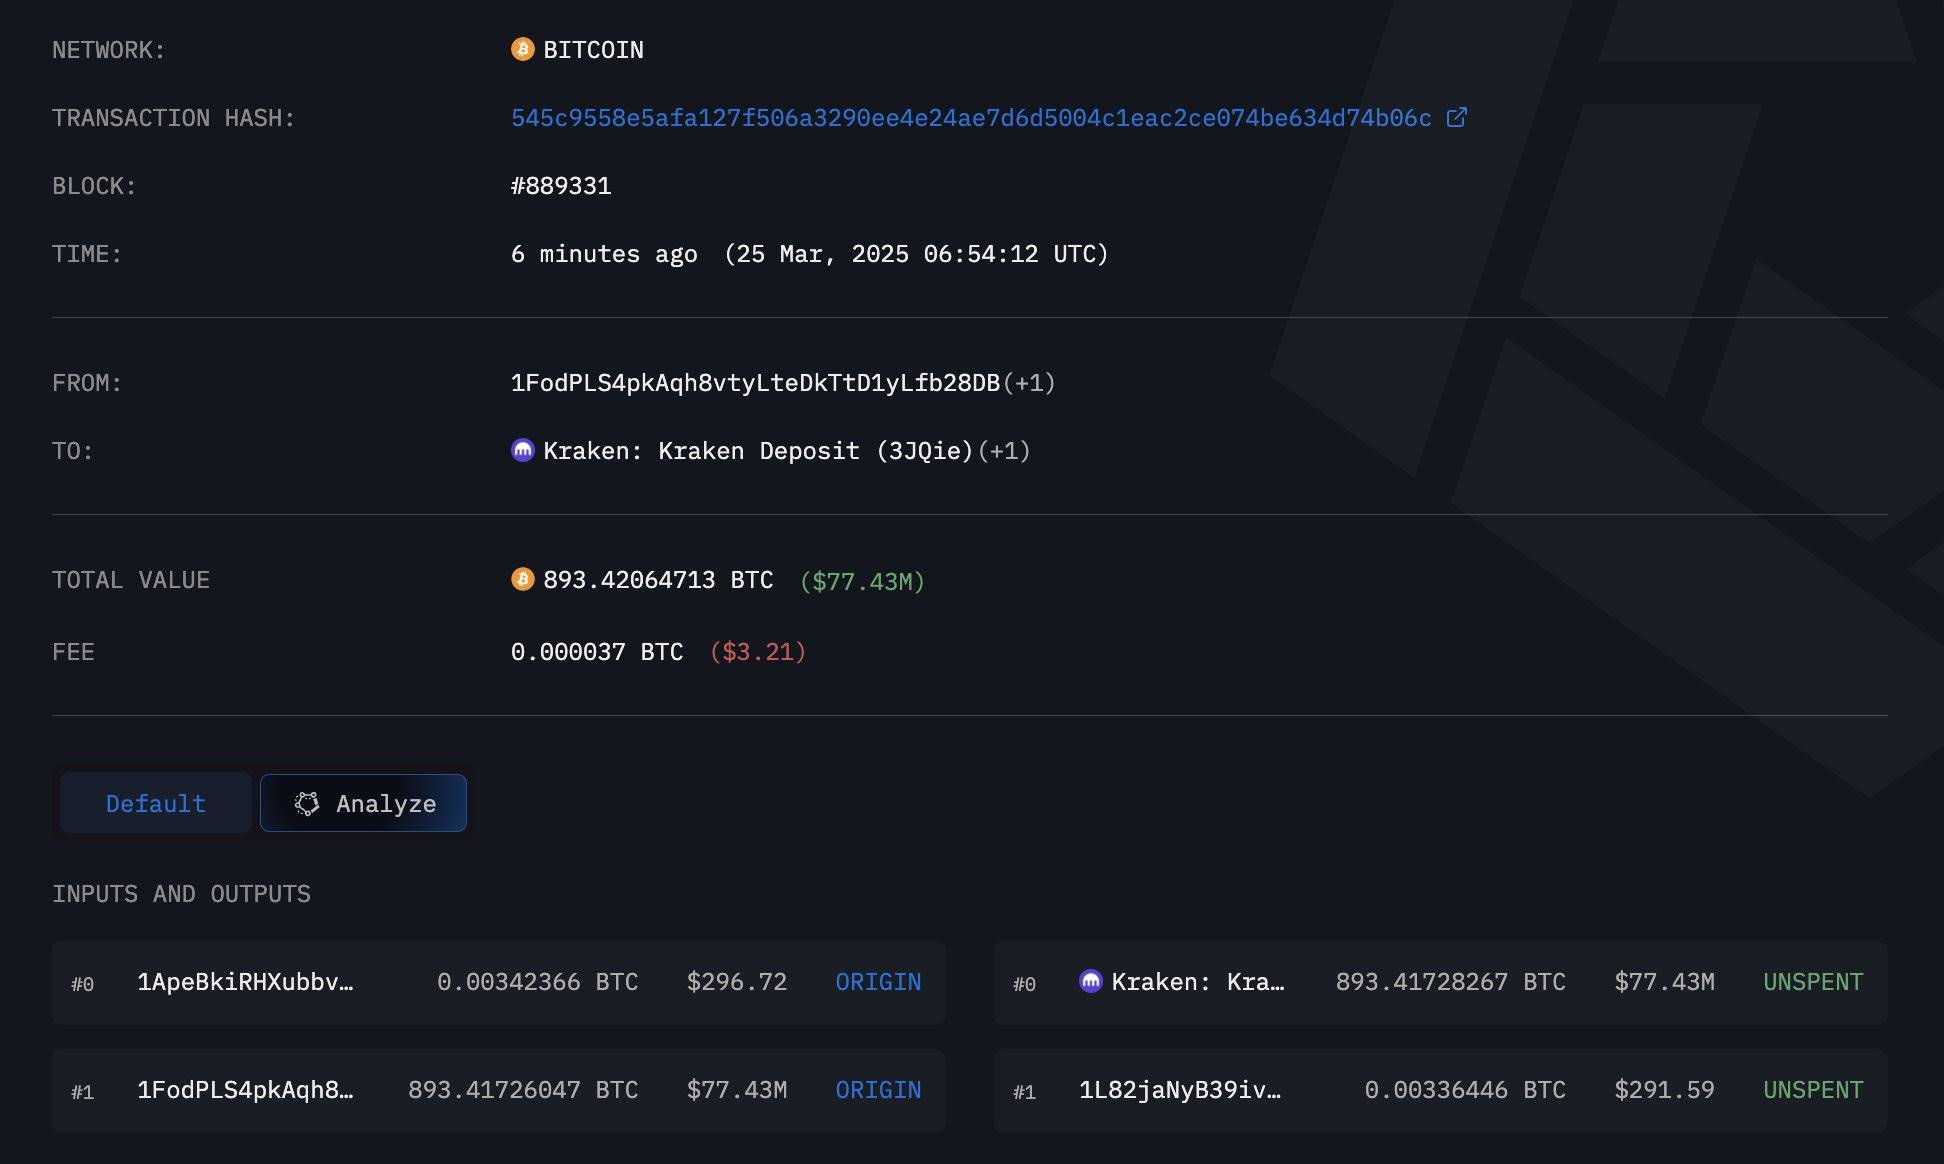
Task: Click the shield icon inside the Analyze button
Action: point(307,803)
